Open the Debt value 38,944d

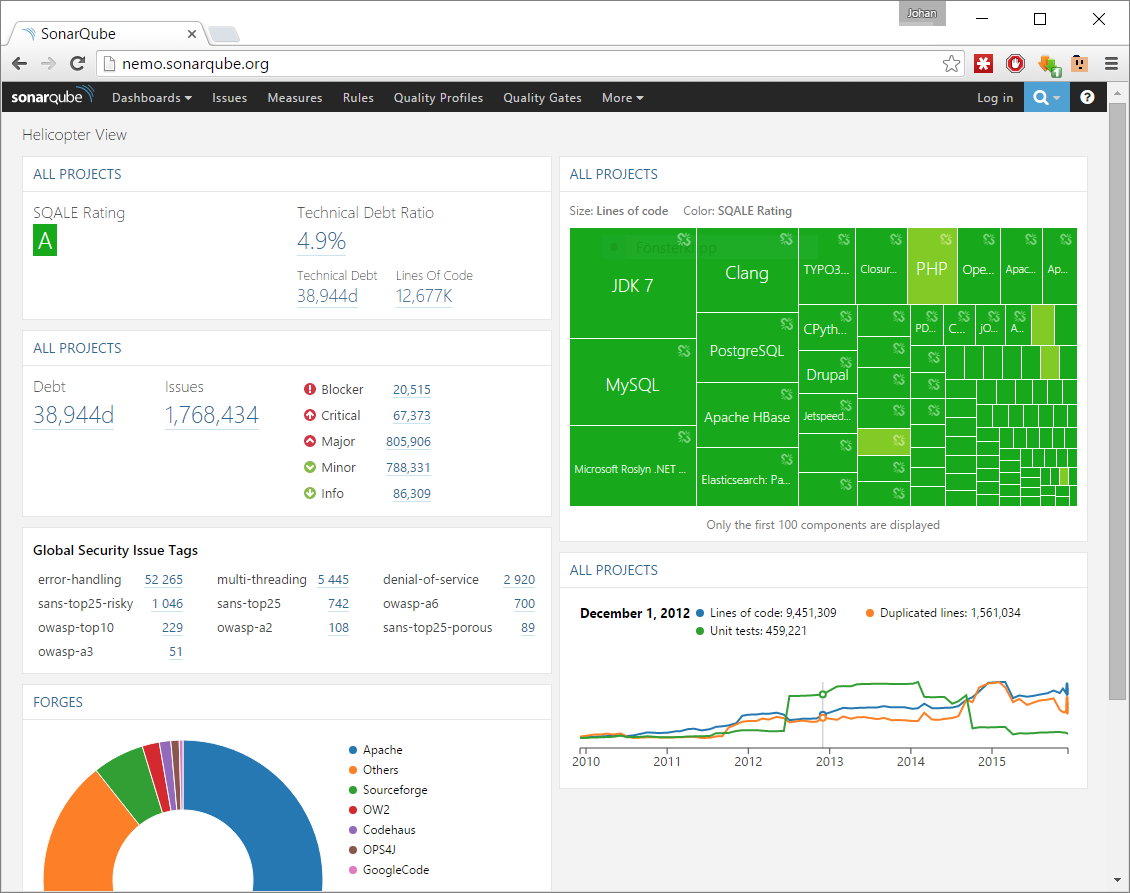pyautogui.click(x=74, y=415)
